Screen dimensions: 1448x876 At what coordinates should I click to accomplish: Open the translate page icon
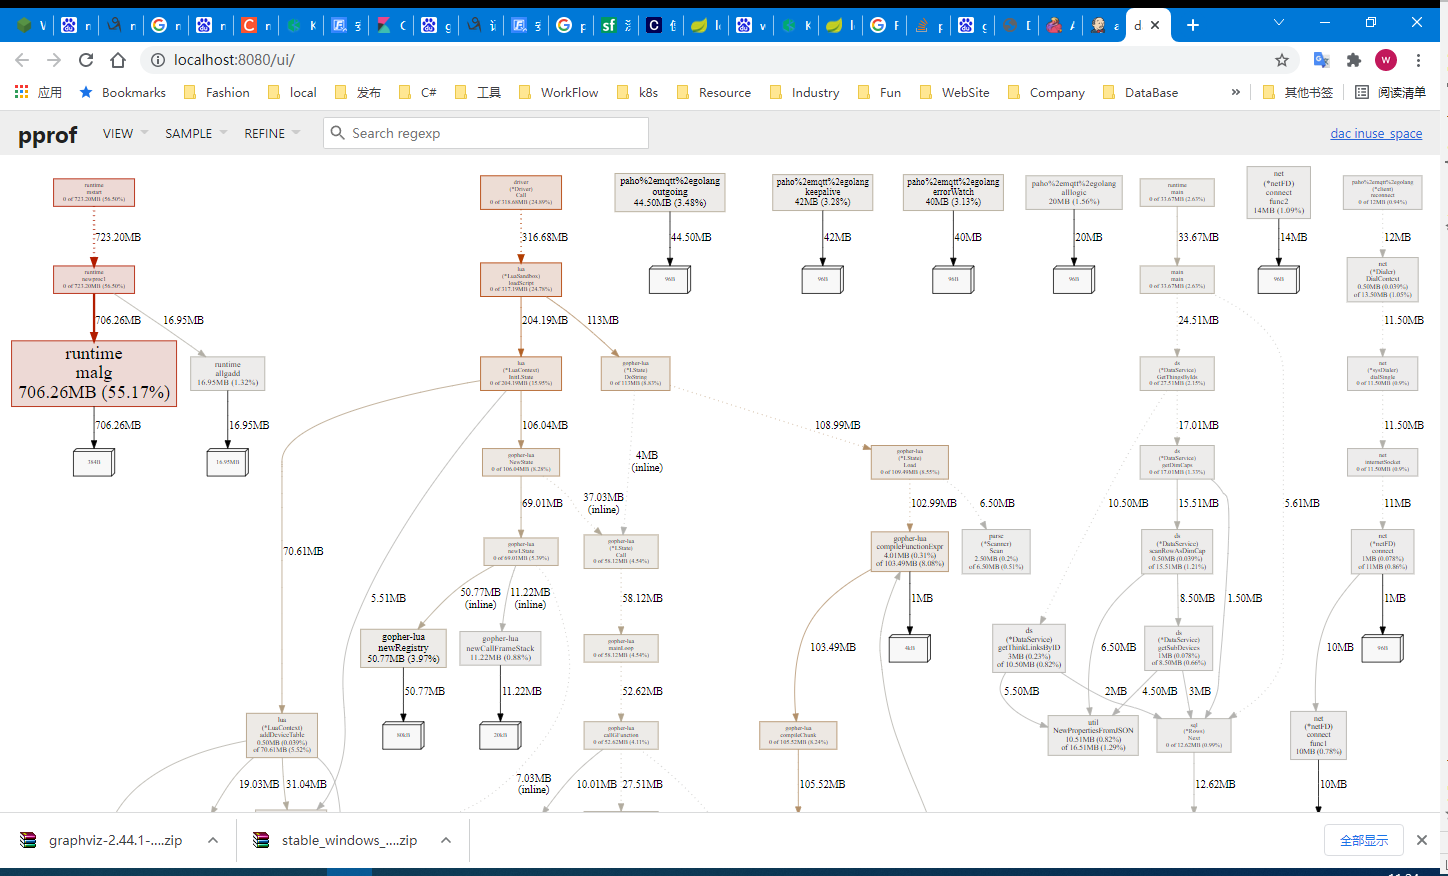pyautogui.click(x=1321, y=60)
